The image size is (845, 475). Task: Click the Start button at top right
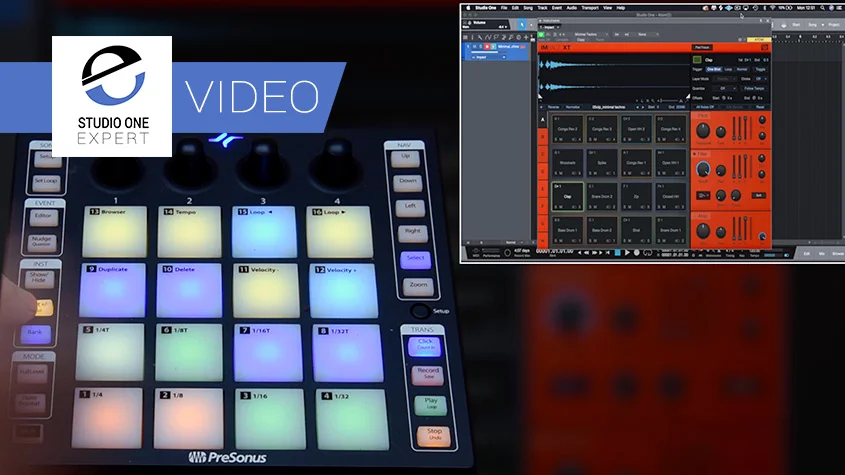[x=795, y=25]
